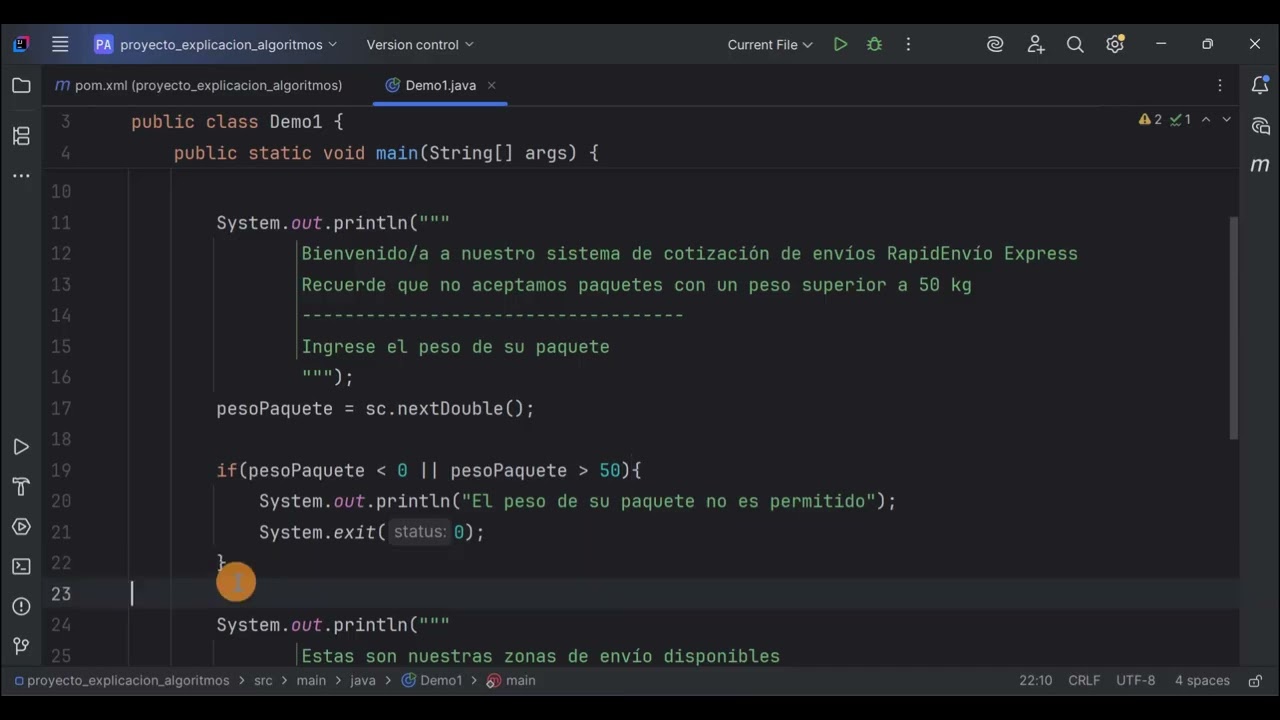Open the Run tool window
1280x720 pixels.
[21, 447]
